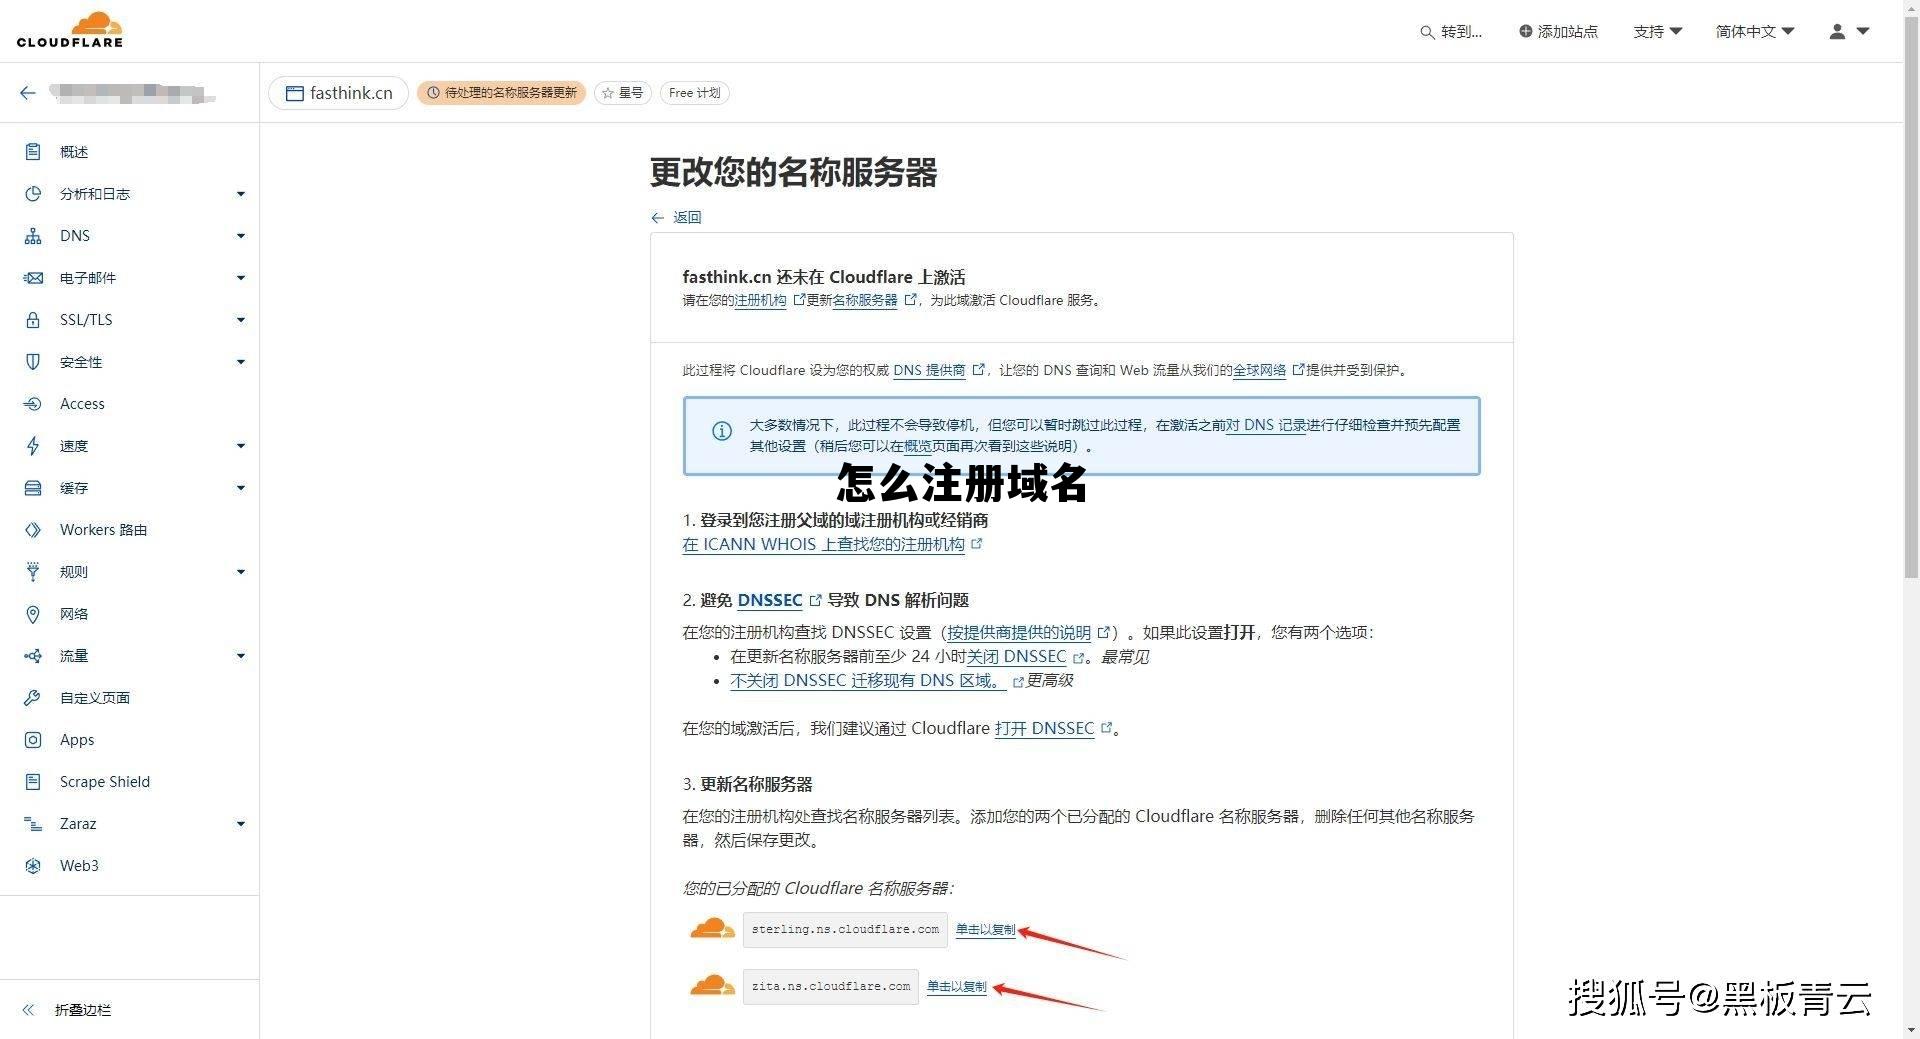The image size is (1920, 1039).
Task: Expand the 电子邮件 submenu arrow
Action: click(241, 278)
